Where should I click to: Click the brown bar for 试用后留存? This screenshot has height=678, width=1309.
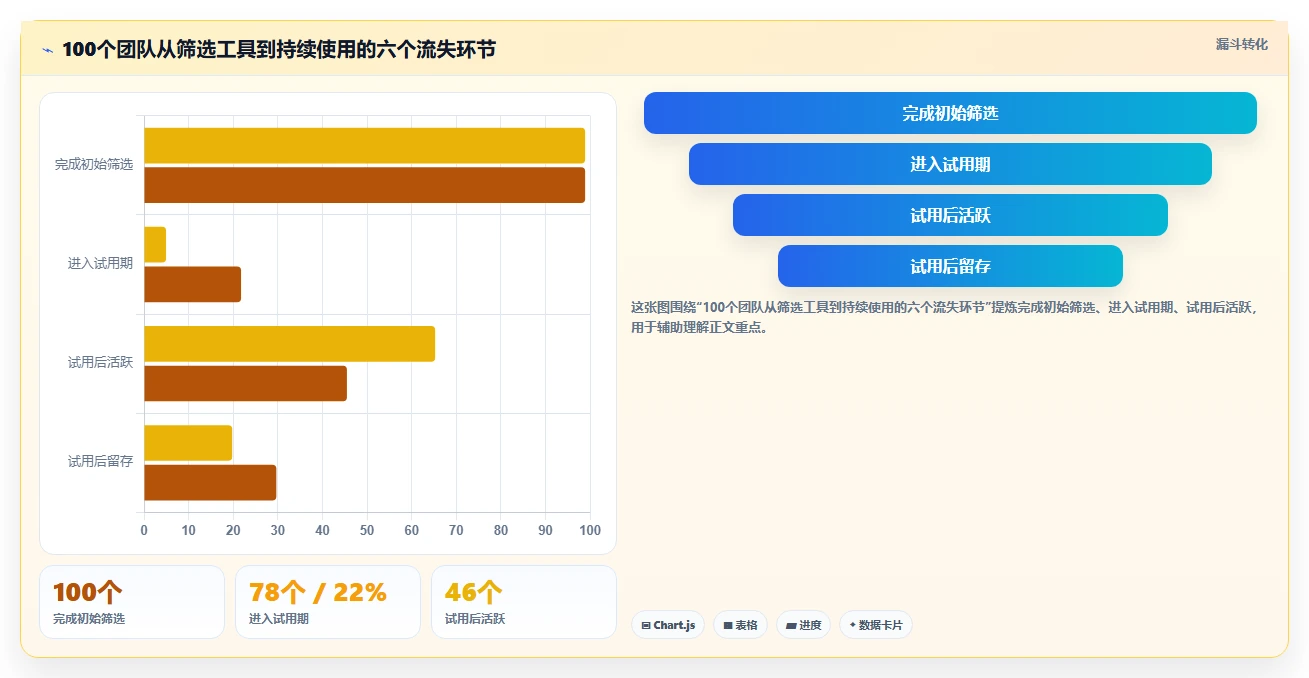[210, 482]
